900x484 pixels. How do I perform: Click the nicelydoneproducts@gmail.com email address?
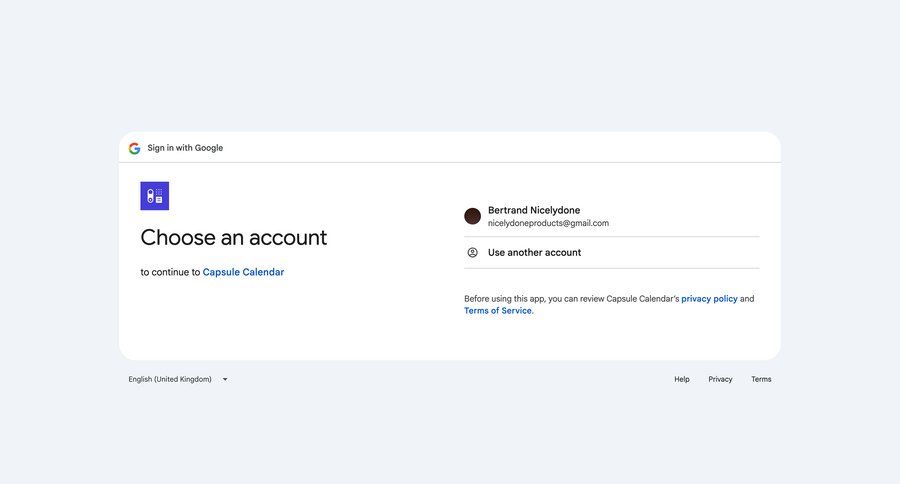(x=548, y=223)
